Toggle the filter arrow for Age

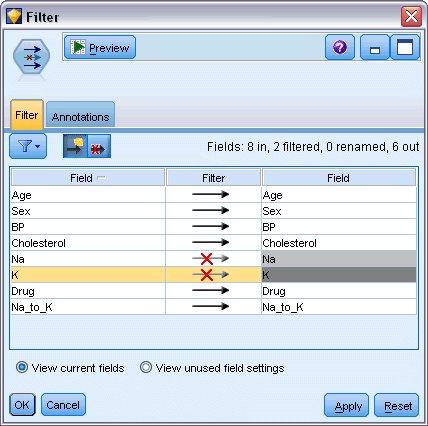coord(210,194)
